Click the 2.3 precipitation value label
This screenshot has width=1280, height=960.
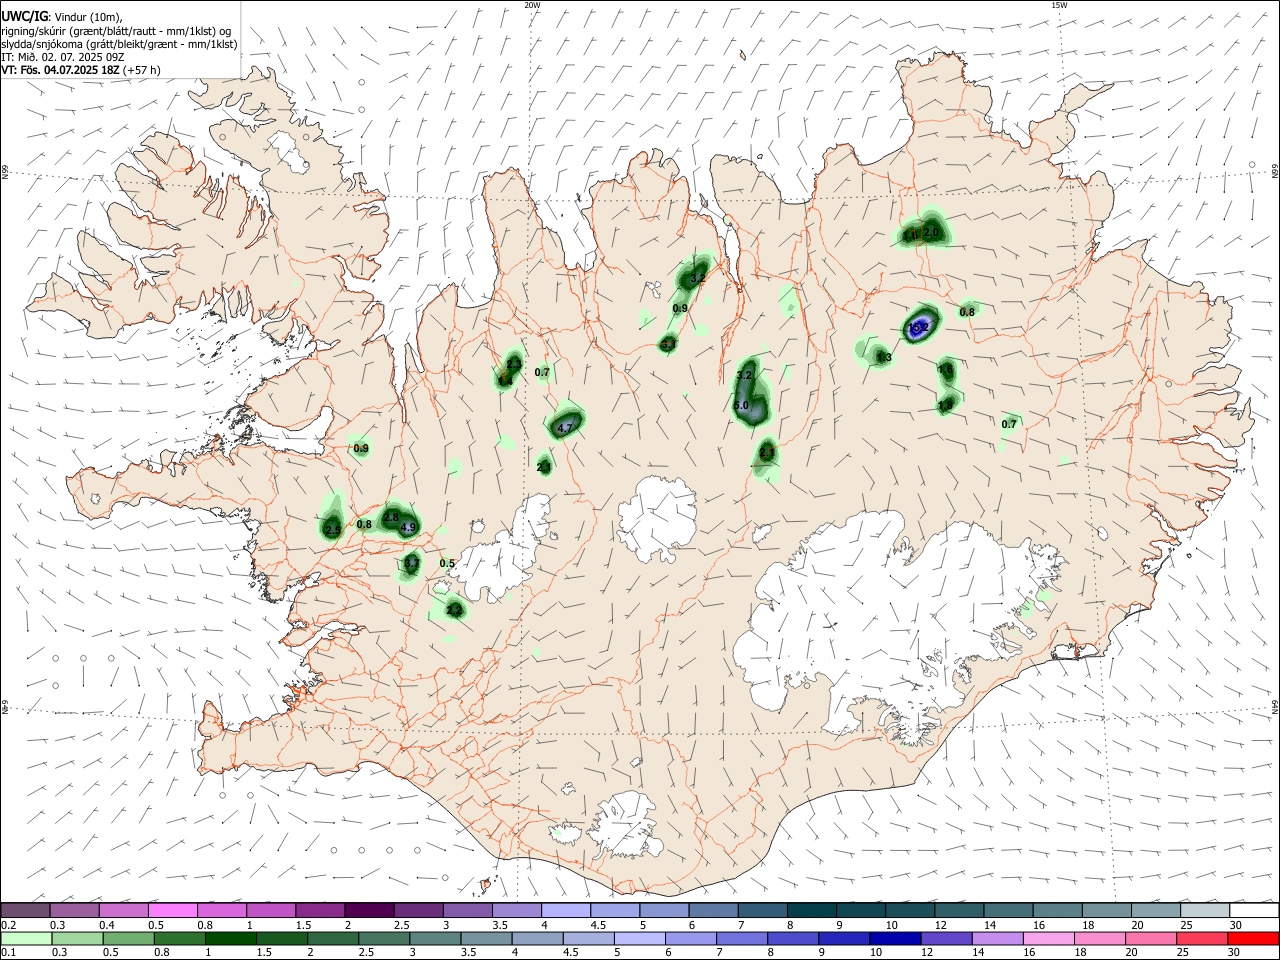pyautogui.click(x=513, y=363)
